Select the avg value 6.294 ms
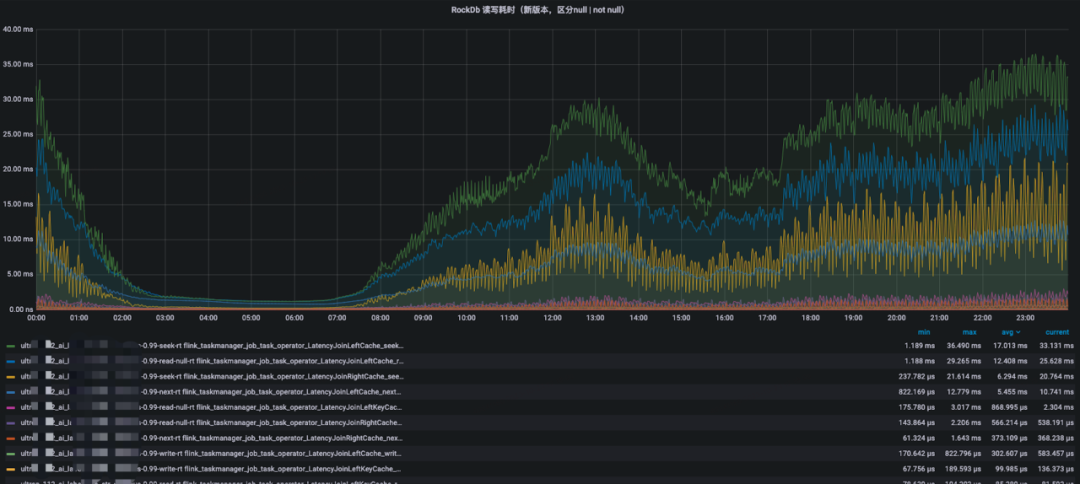The height and width of the screenshot is (484, 1080). pyautogui.click(x=1012, y=377)
